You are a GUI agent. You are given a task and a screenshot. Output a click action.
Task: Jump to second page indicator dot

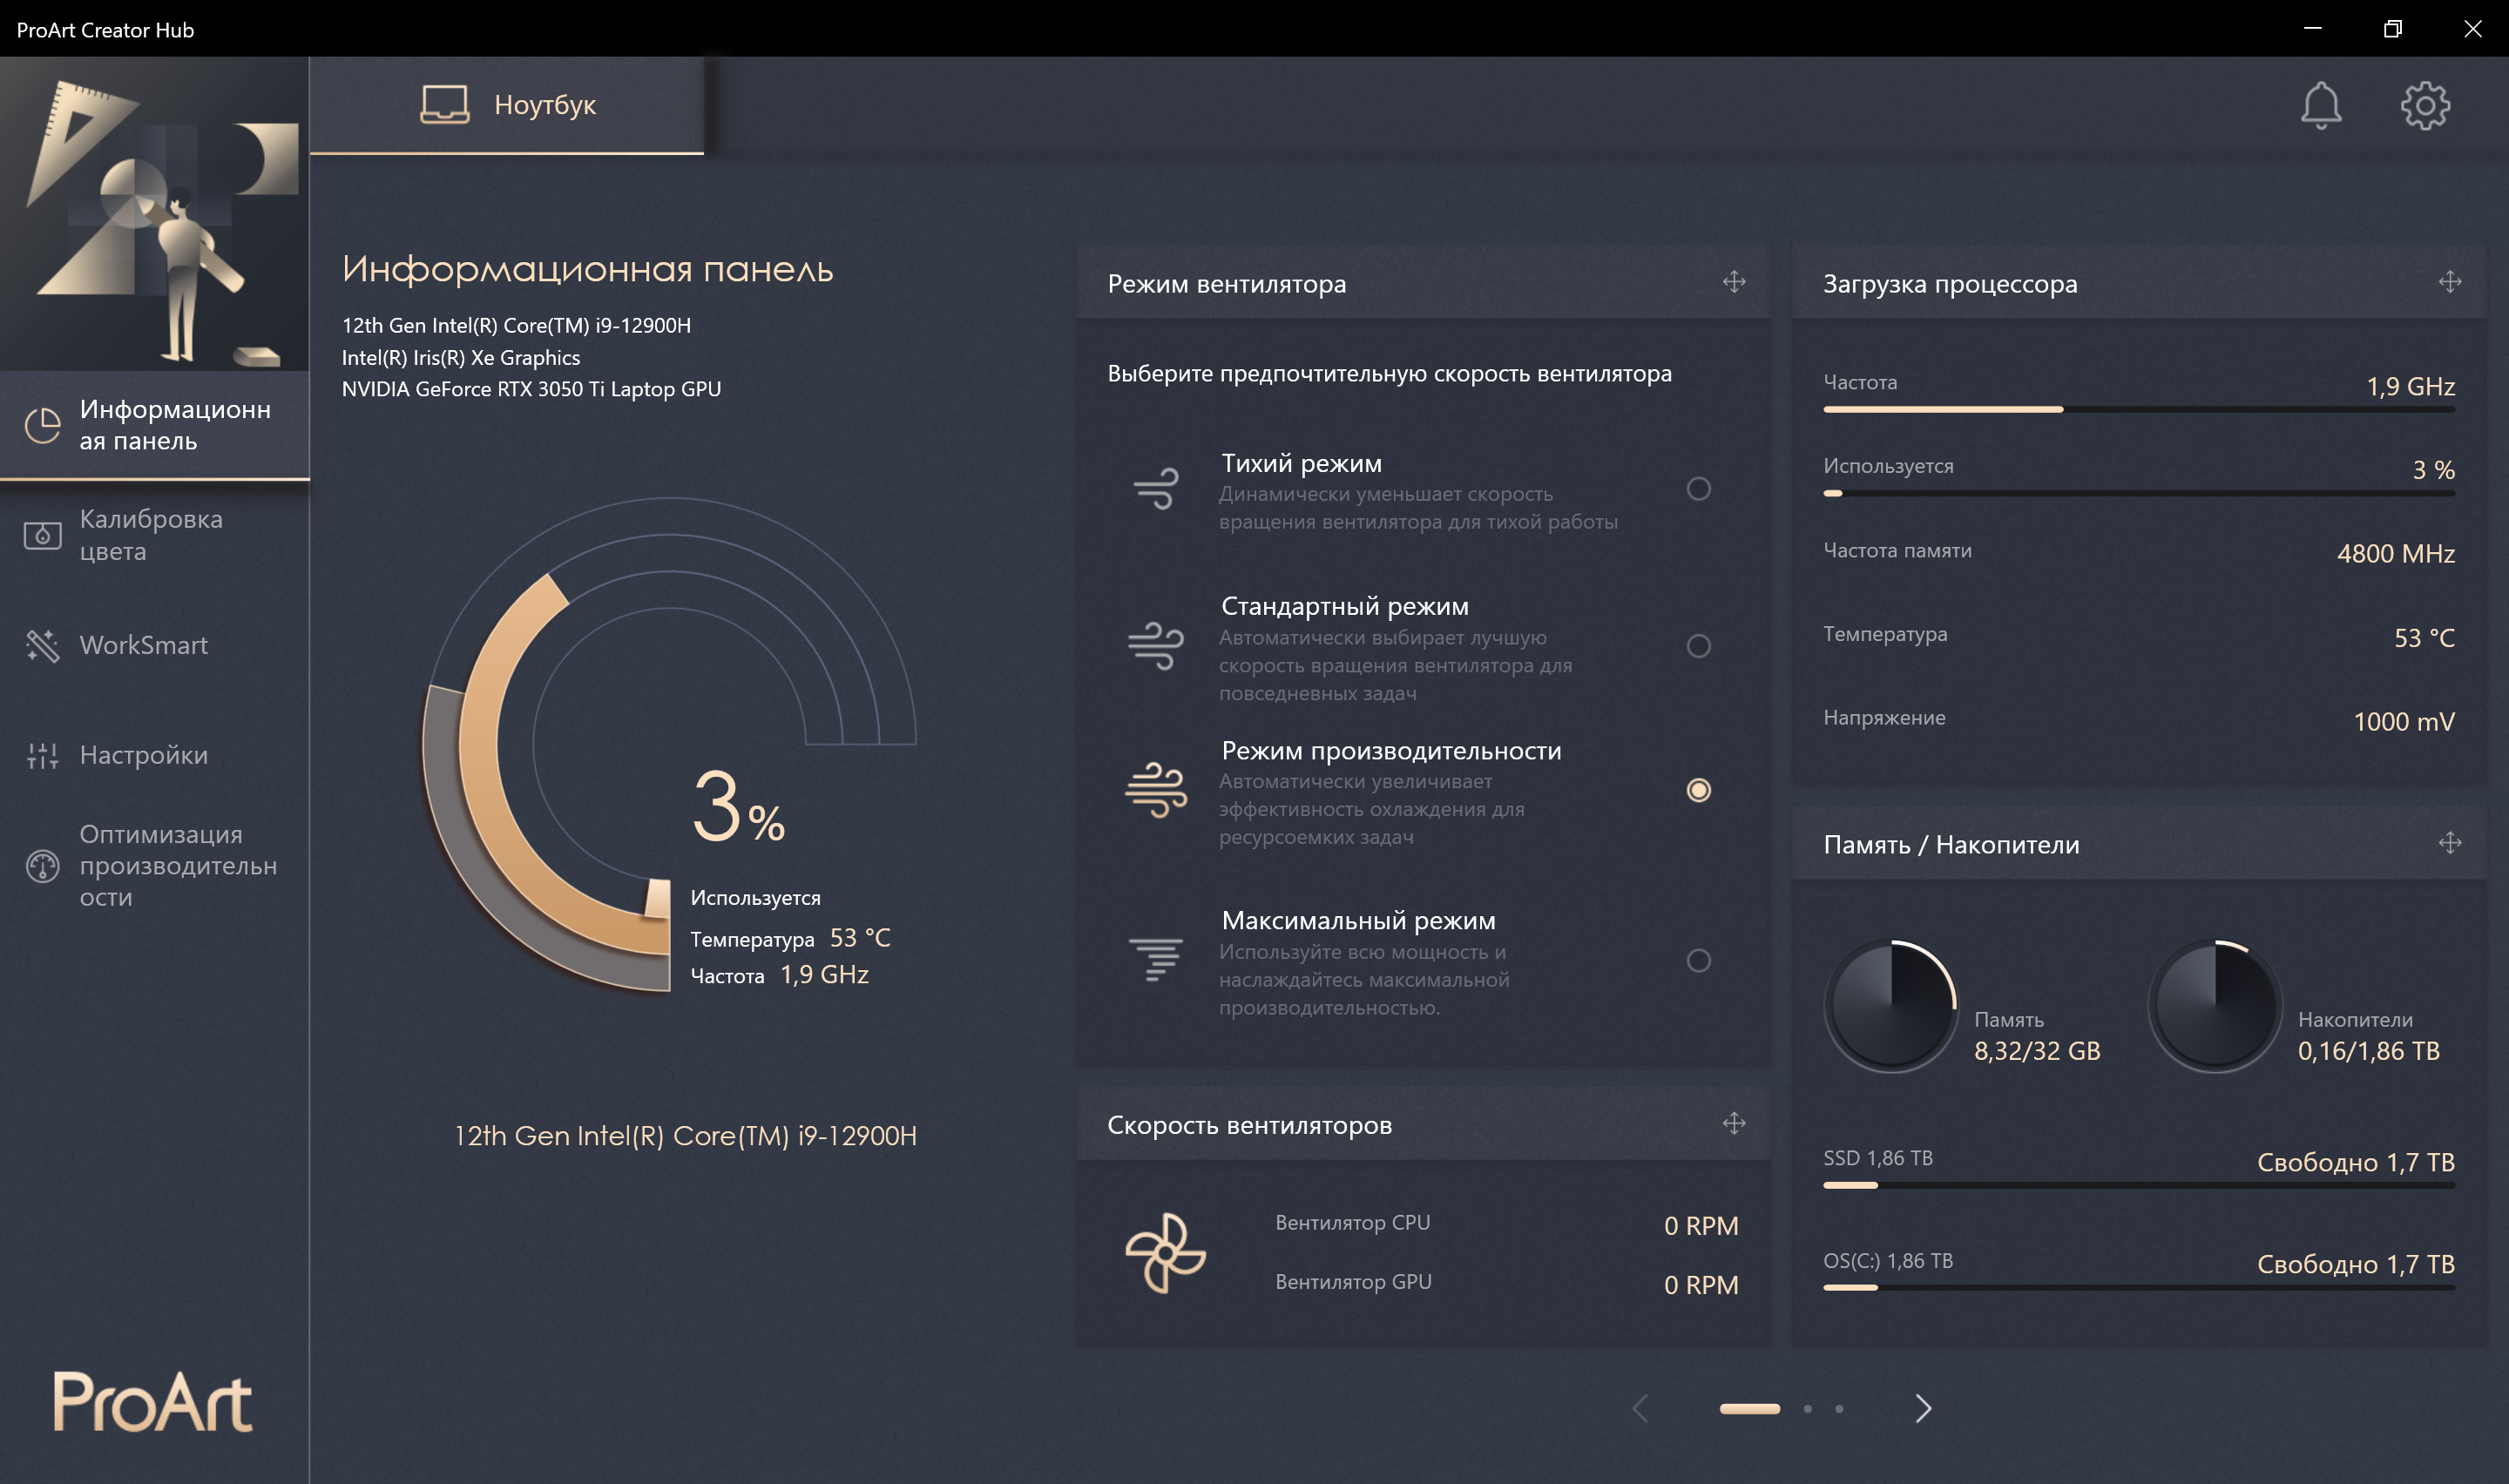point(1807,1408)
